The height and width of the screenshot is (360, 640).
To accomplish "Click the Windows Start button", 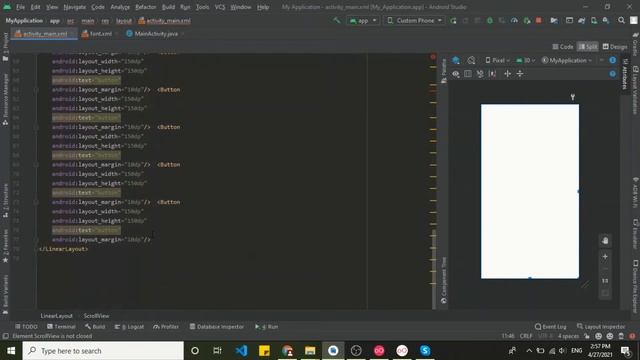I will coord(11,351).
